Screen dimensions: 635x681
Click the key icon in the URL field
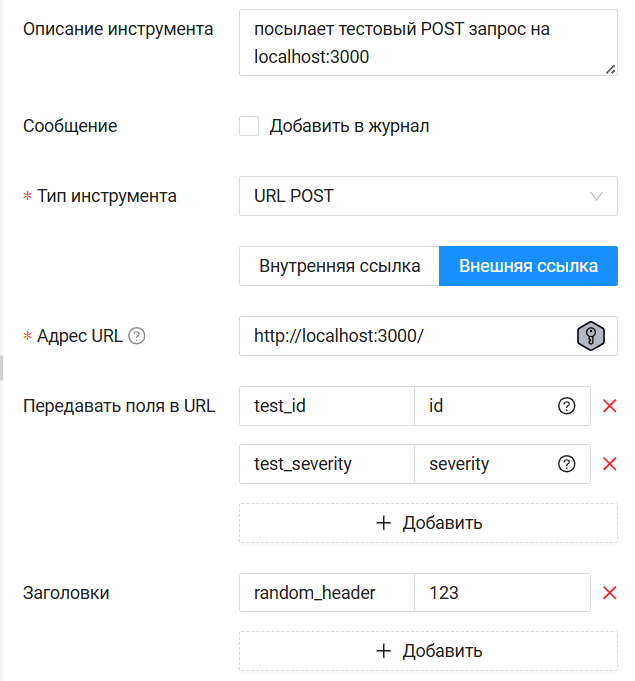tap(591, 336)
